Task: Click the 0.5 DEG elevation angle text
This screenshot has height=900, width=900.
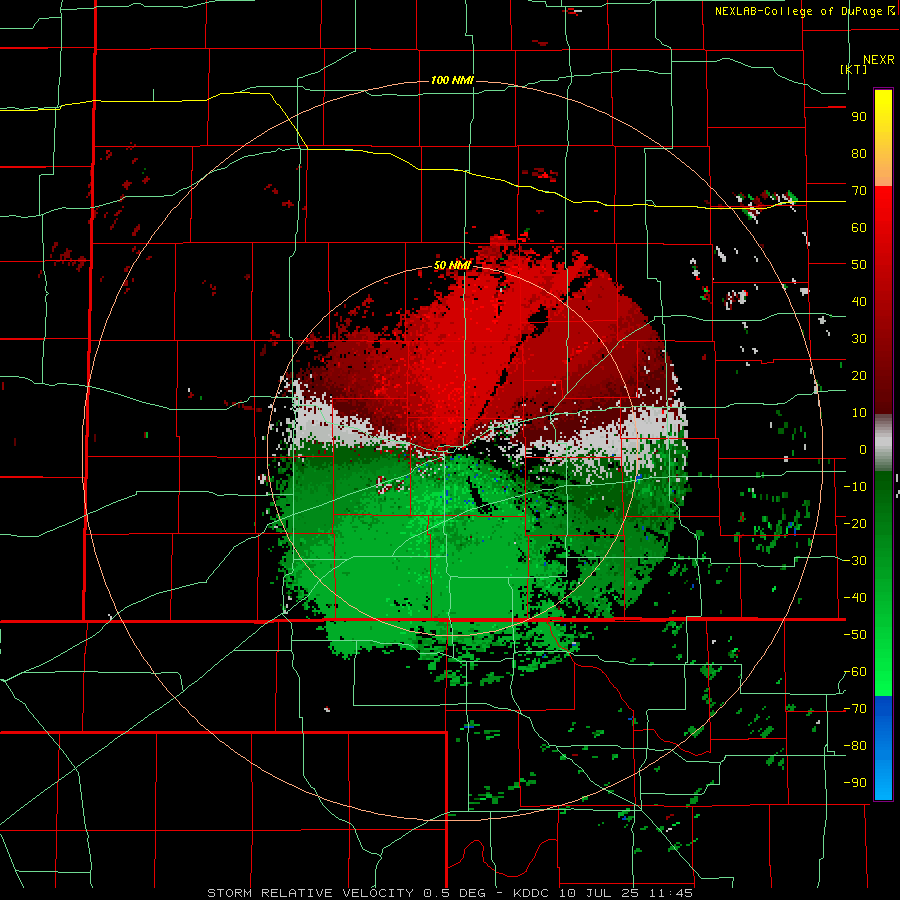Action: coord(455,893)
